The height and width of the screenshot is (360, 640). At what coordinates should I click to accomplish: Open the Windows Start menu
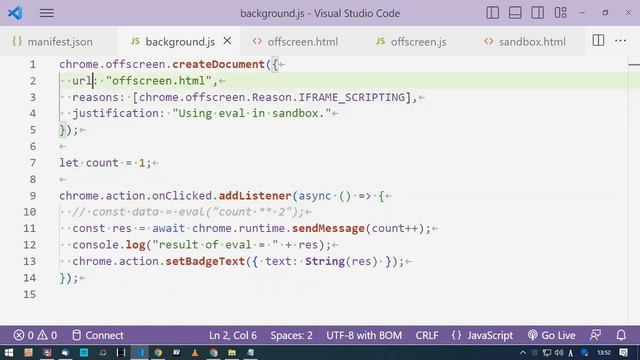(9, 353)
